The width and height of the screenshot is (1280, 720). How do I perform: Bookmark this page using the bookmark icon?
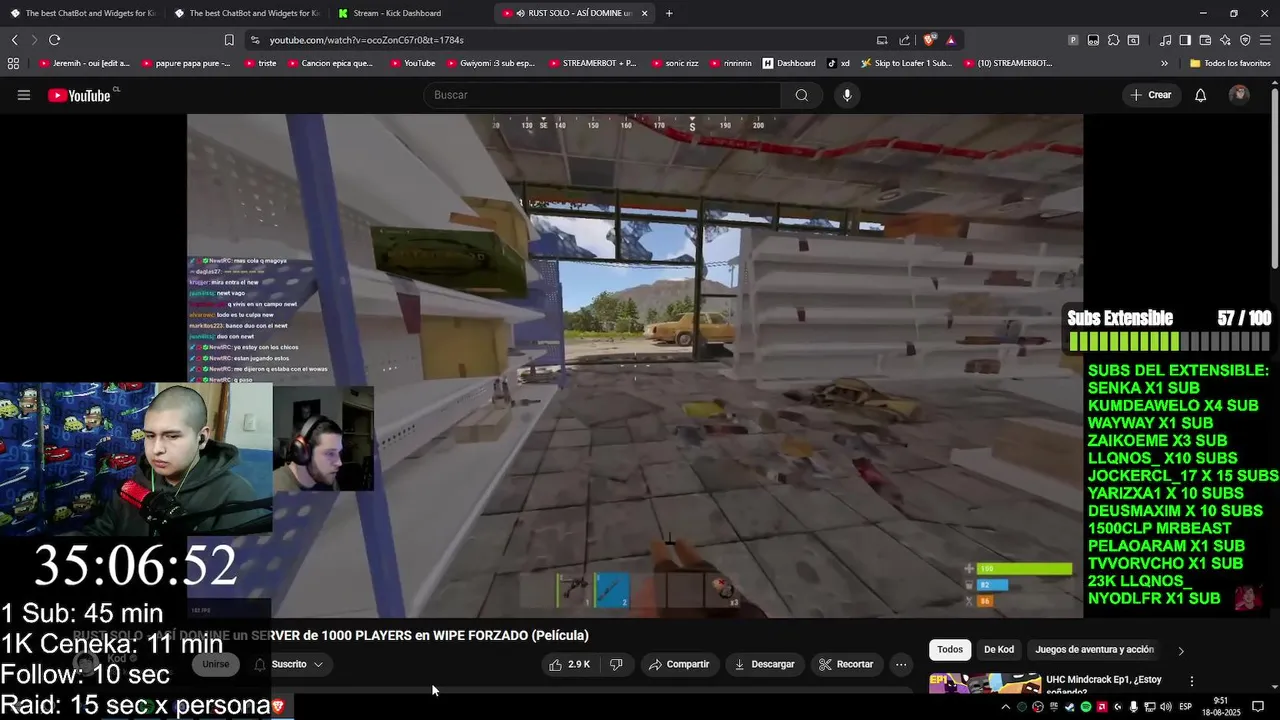pos(229,40)
